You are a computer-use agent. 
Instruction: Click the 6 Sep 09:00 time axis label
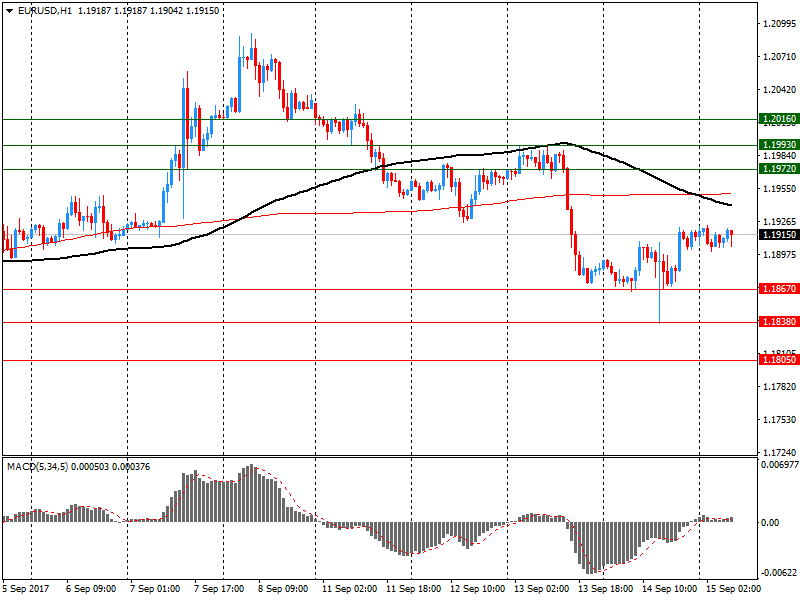(91, 589)
